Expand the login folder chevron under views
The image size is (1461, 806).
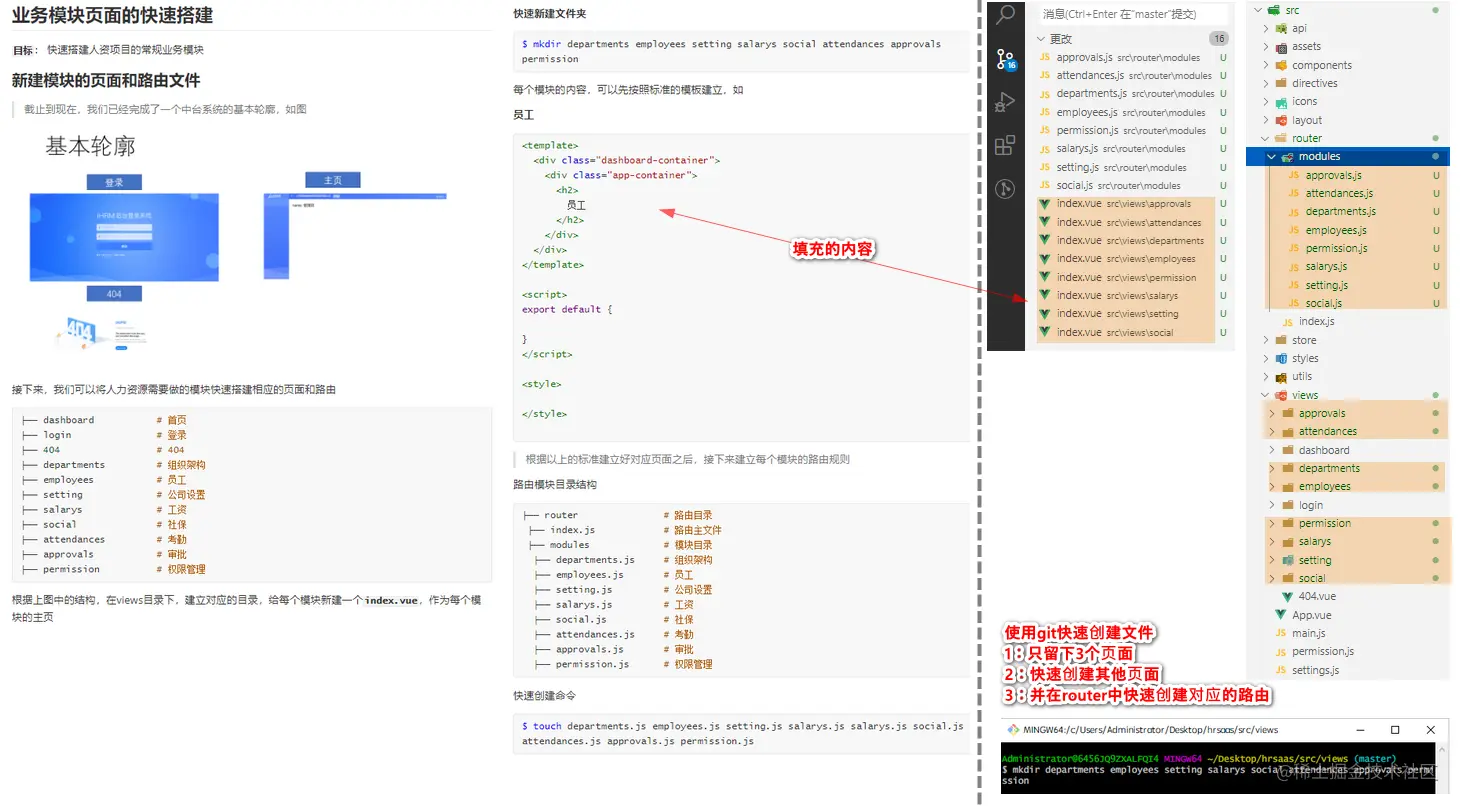click(x=1273, y=505)
